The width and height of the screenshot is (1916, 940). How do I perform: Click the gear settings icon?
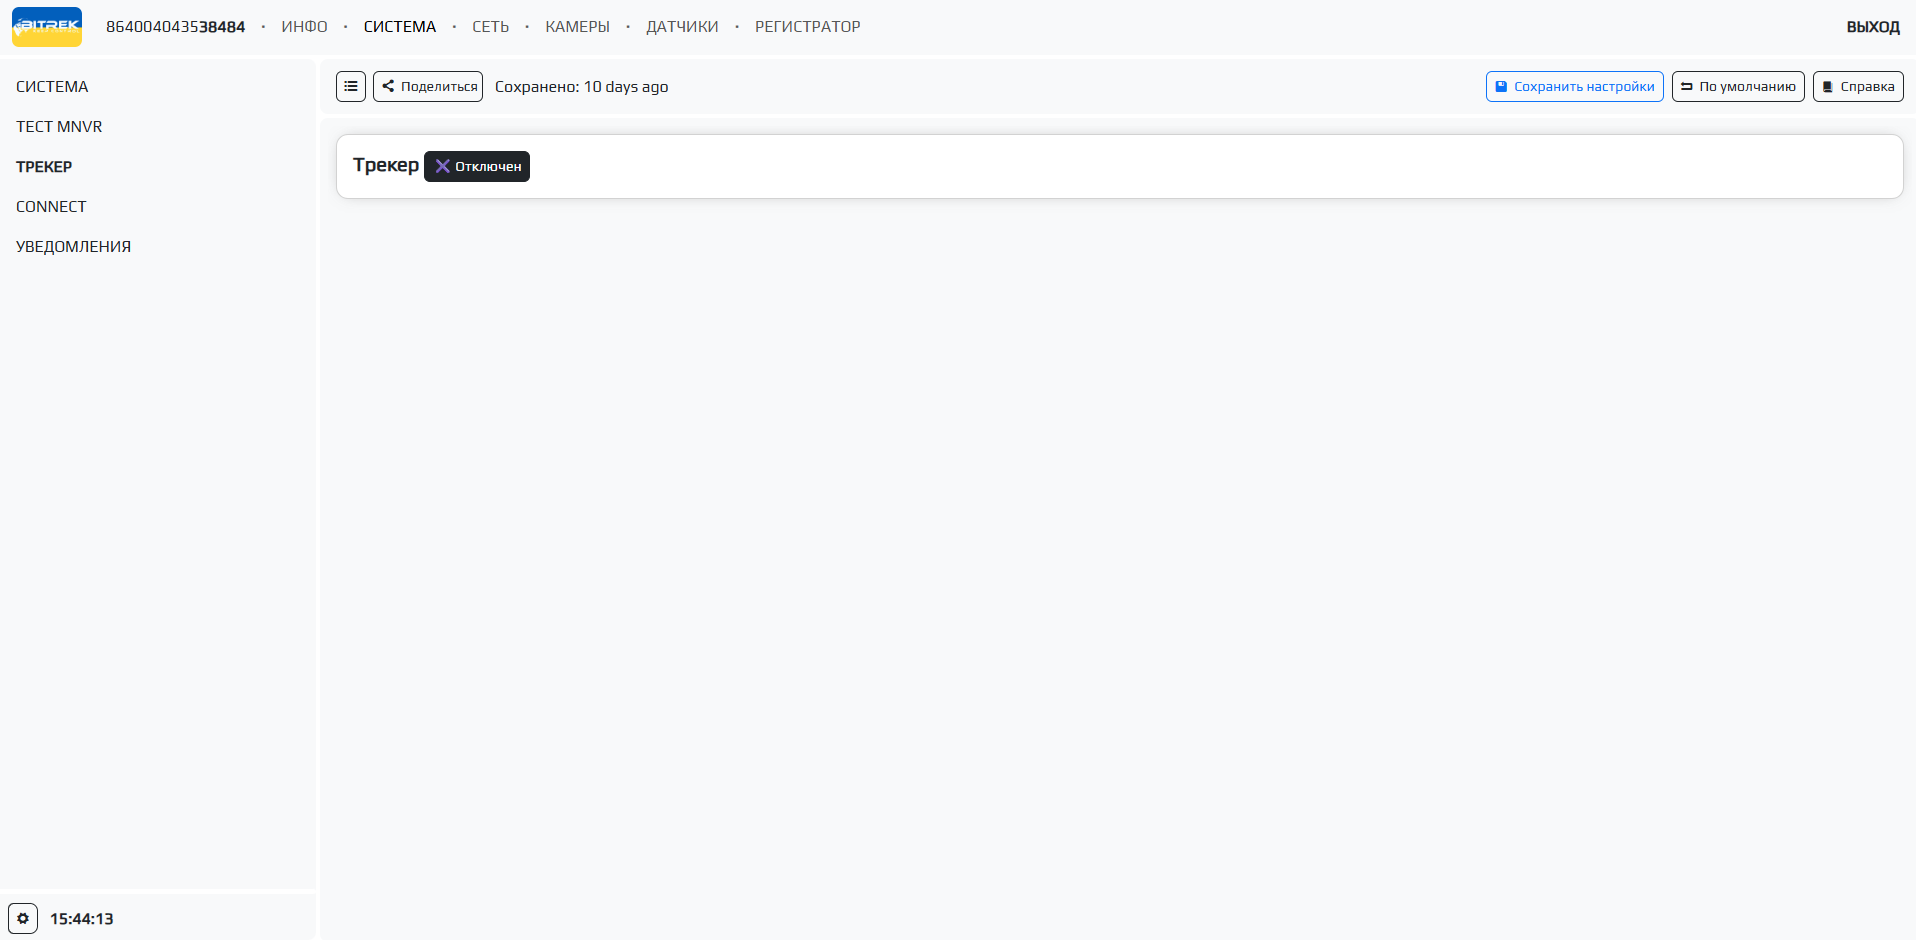pos(23,918)
